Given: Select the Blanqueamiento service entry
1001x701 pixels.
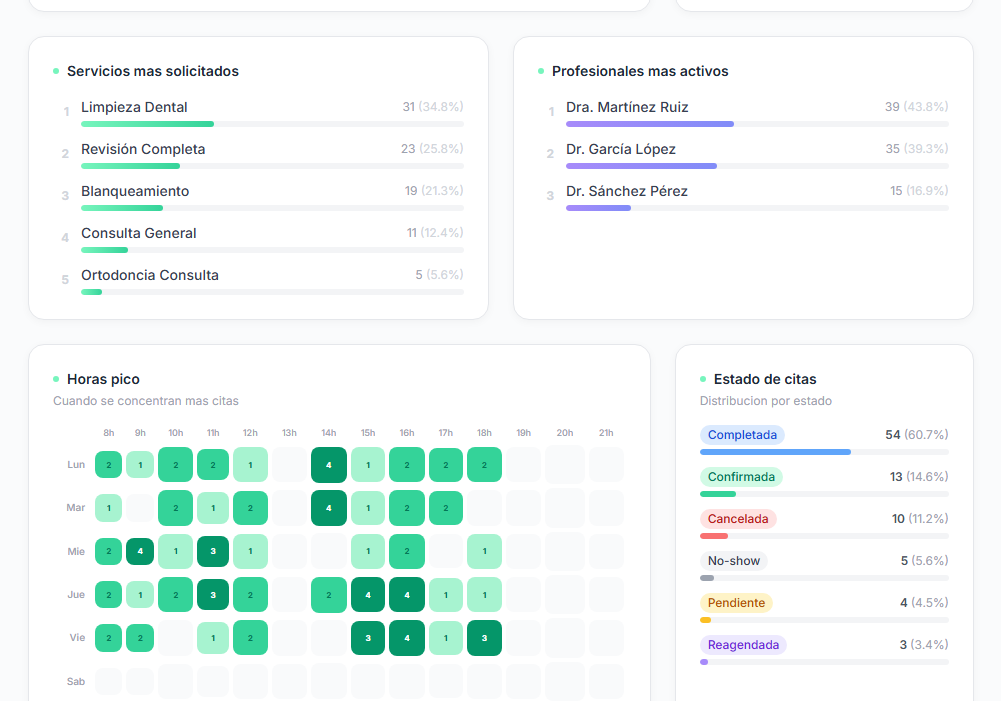Looking at the screenshot, I should pyautogui.click(x=135, y=191).
